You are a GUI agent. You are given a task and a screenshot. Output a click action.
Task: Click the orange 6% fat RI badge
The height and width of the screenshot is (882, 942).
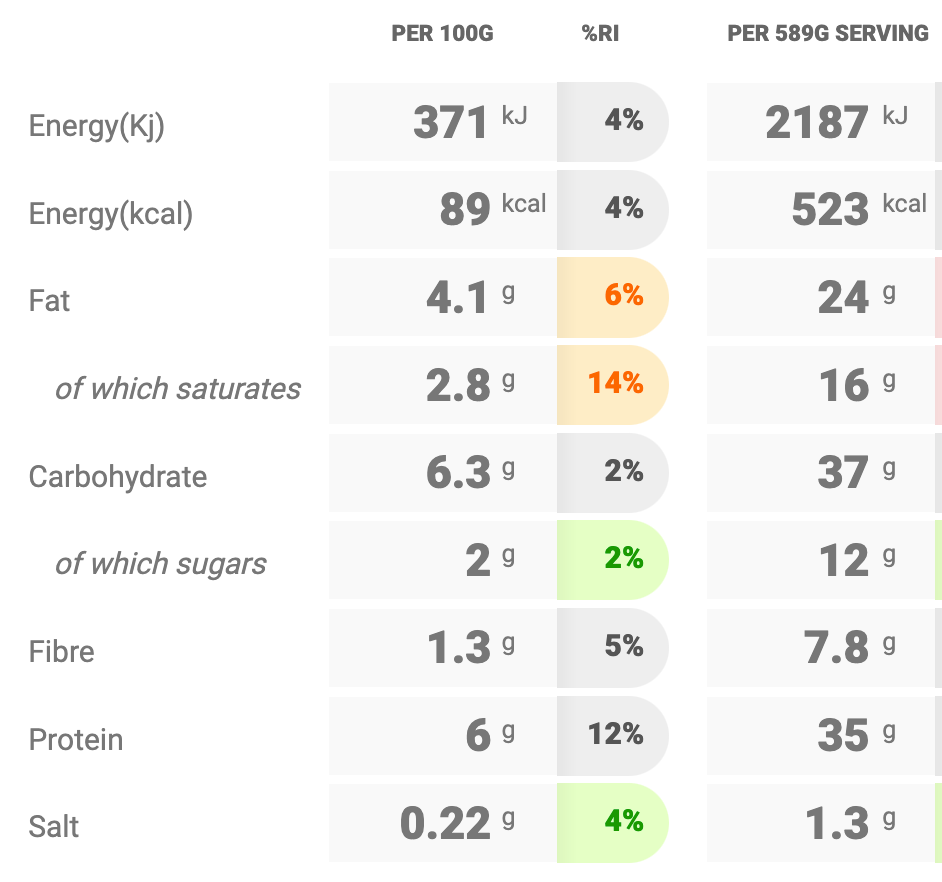click(623, 296)
